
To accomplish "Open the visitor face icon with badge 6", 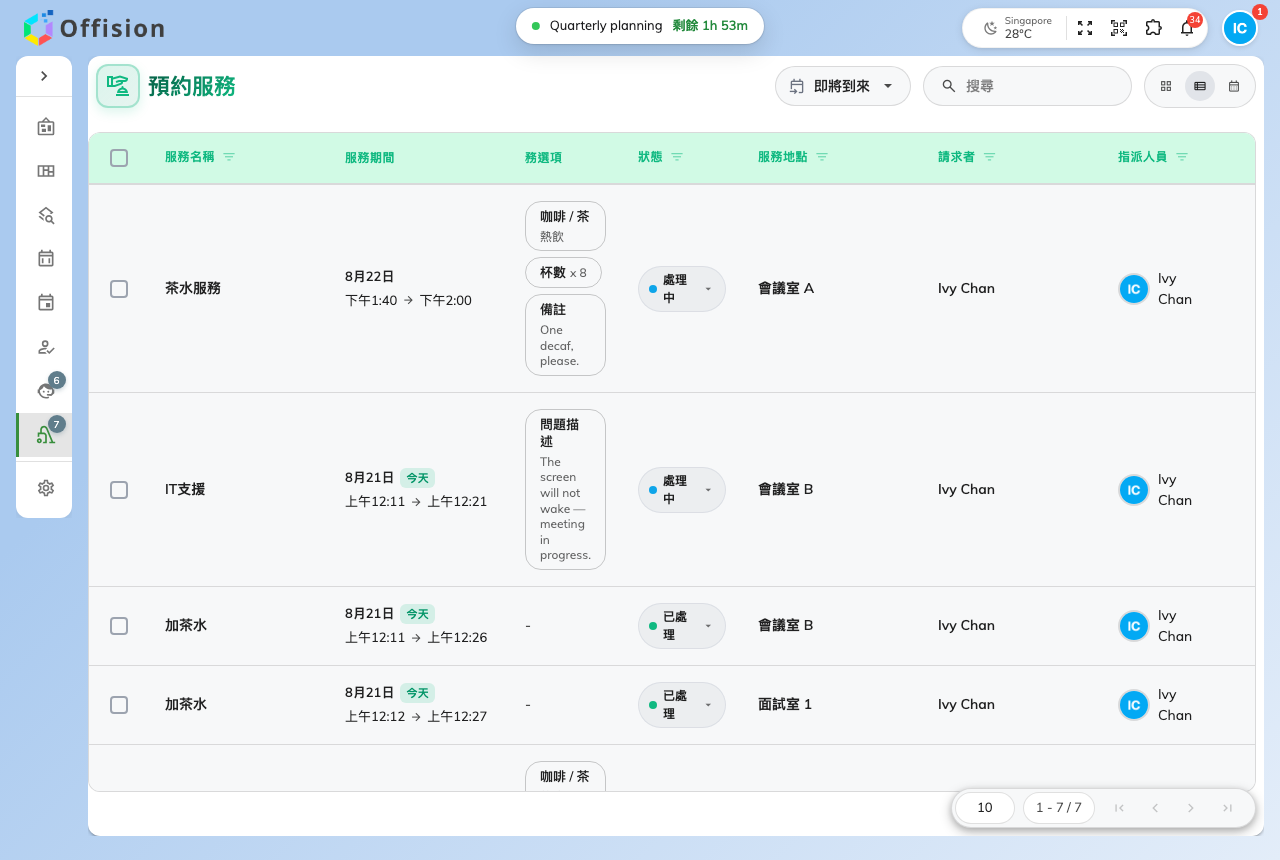I will point(46,390).
